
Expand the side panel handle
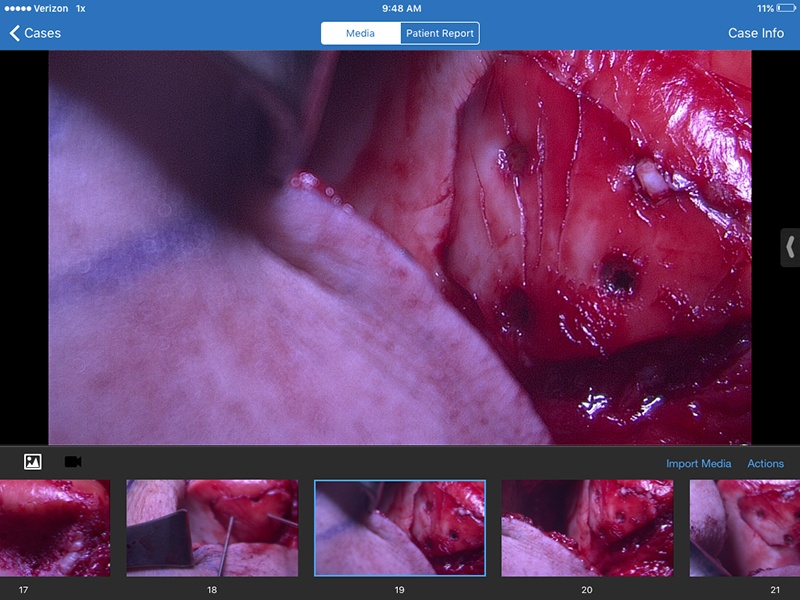[x=790, y=247]
